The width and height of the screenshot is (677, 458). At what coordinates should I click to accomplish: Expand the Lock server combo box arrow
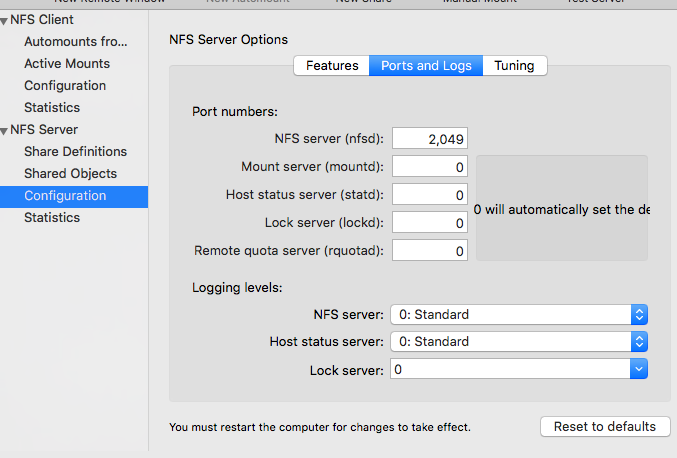pos(639,369)
